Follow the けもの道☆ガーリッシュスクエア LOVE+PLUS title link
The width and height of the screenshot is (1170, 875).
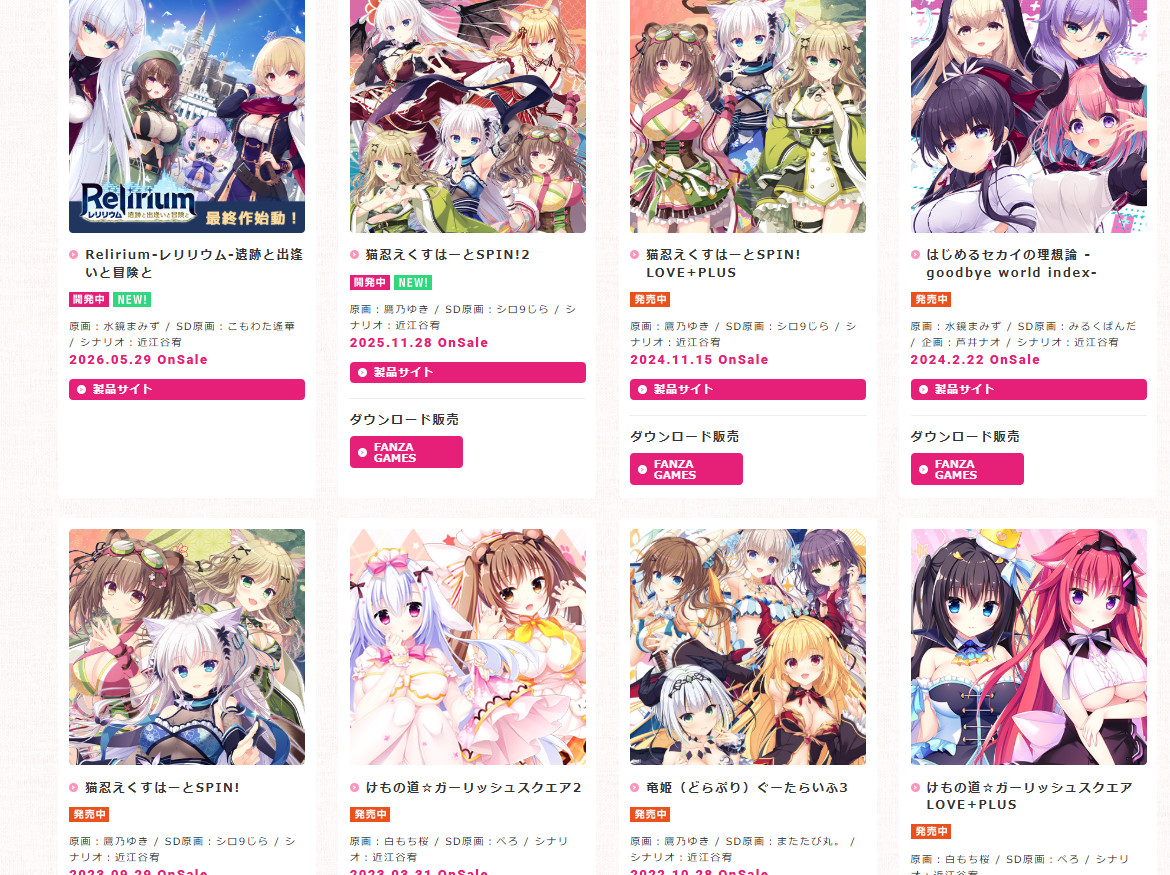tap(1029, 796)
